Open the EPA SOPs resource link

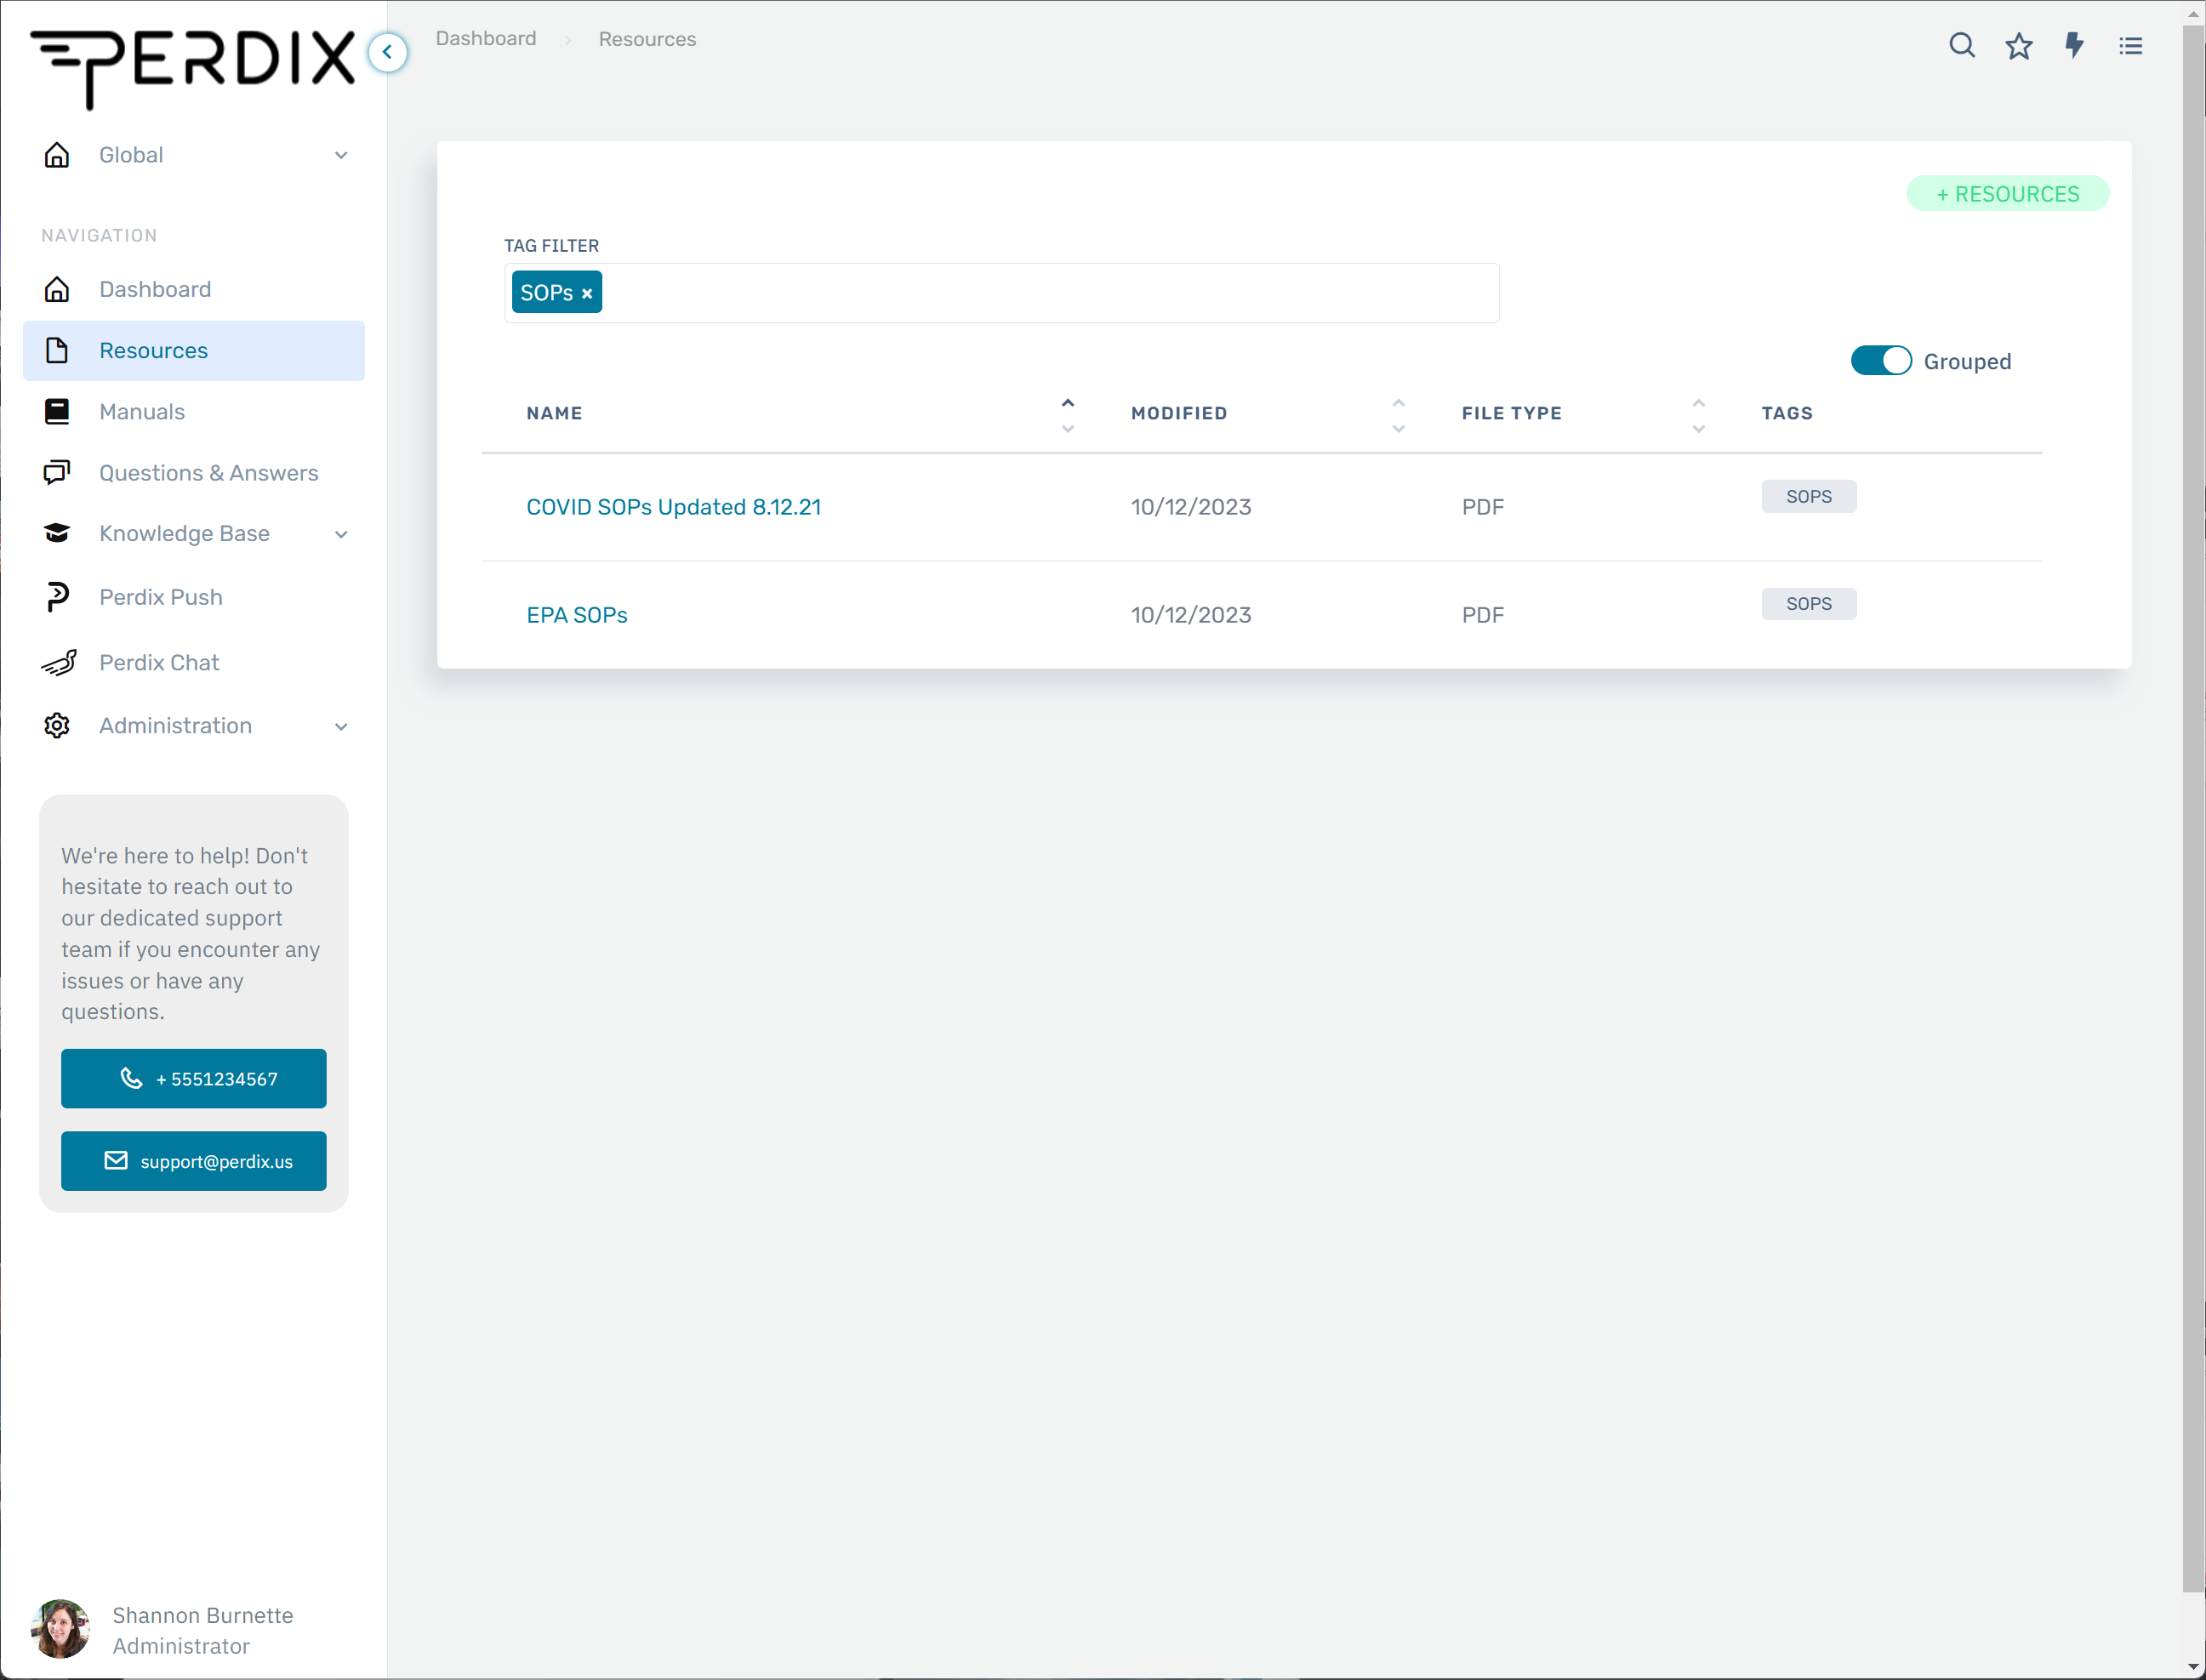point(577,615)
